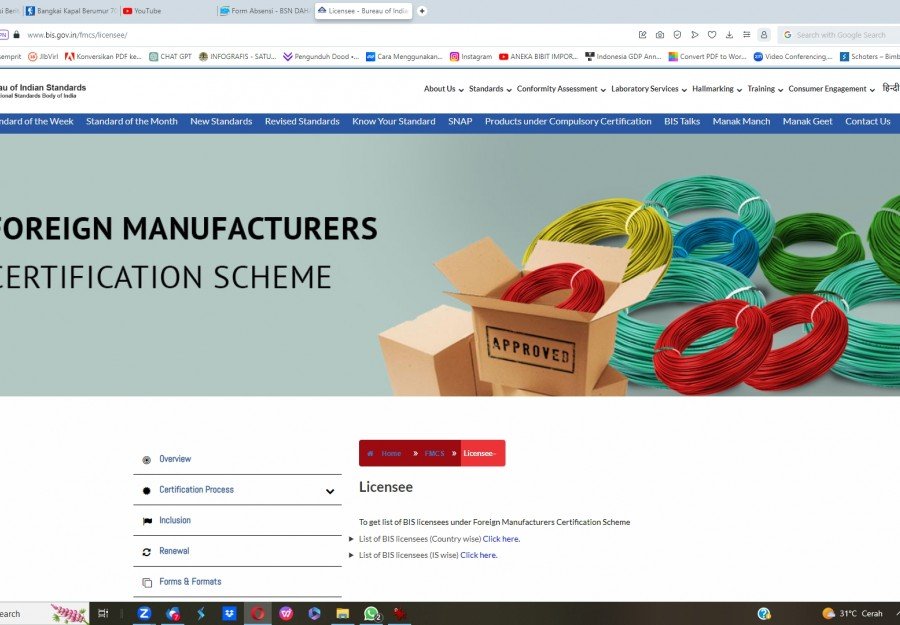The width and height of the screenshot is (900, 625).
Task: Open the Video Conferencing bookmark
Action: pos(793,57)
